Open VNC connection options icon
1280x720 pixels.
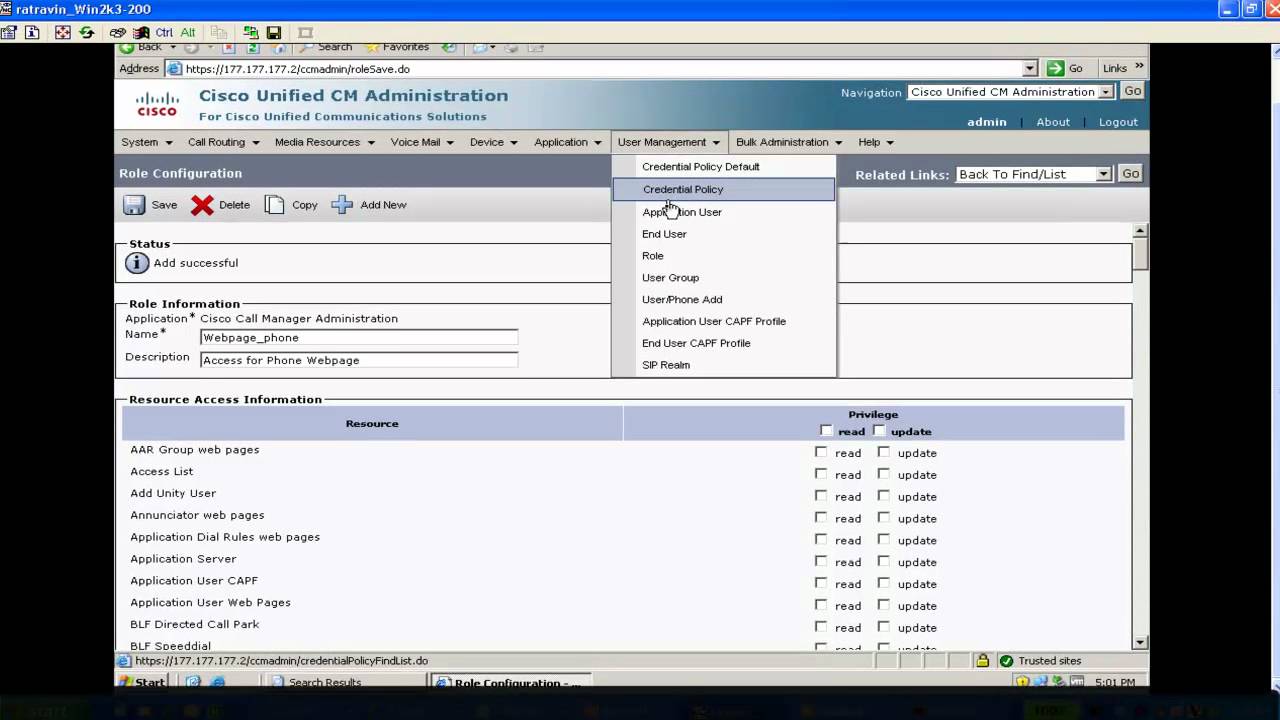[x=9, y=32]
